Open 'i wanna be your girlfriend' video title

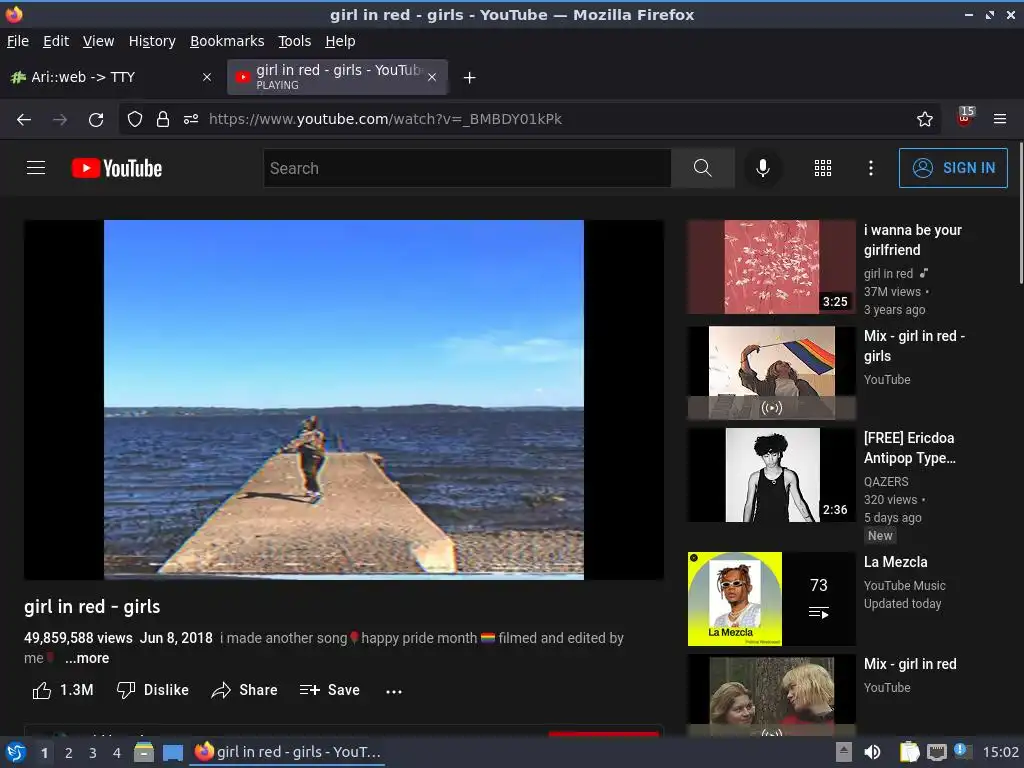912,240
